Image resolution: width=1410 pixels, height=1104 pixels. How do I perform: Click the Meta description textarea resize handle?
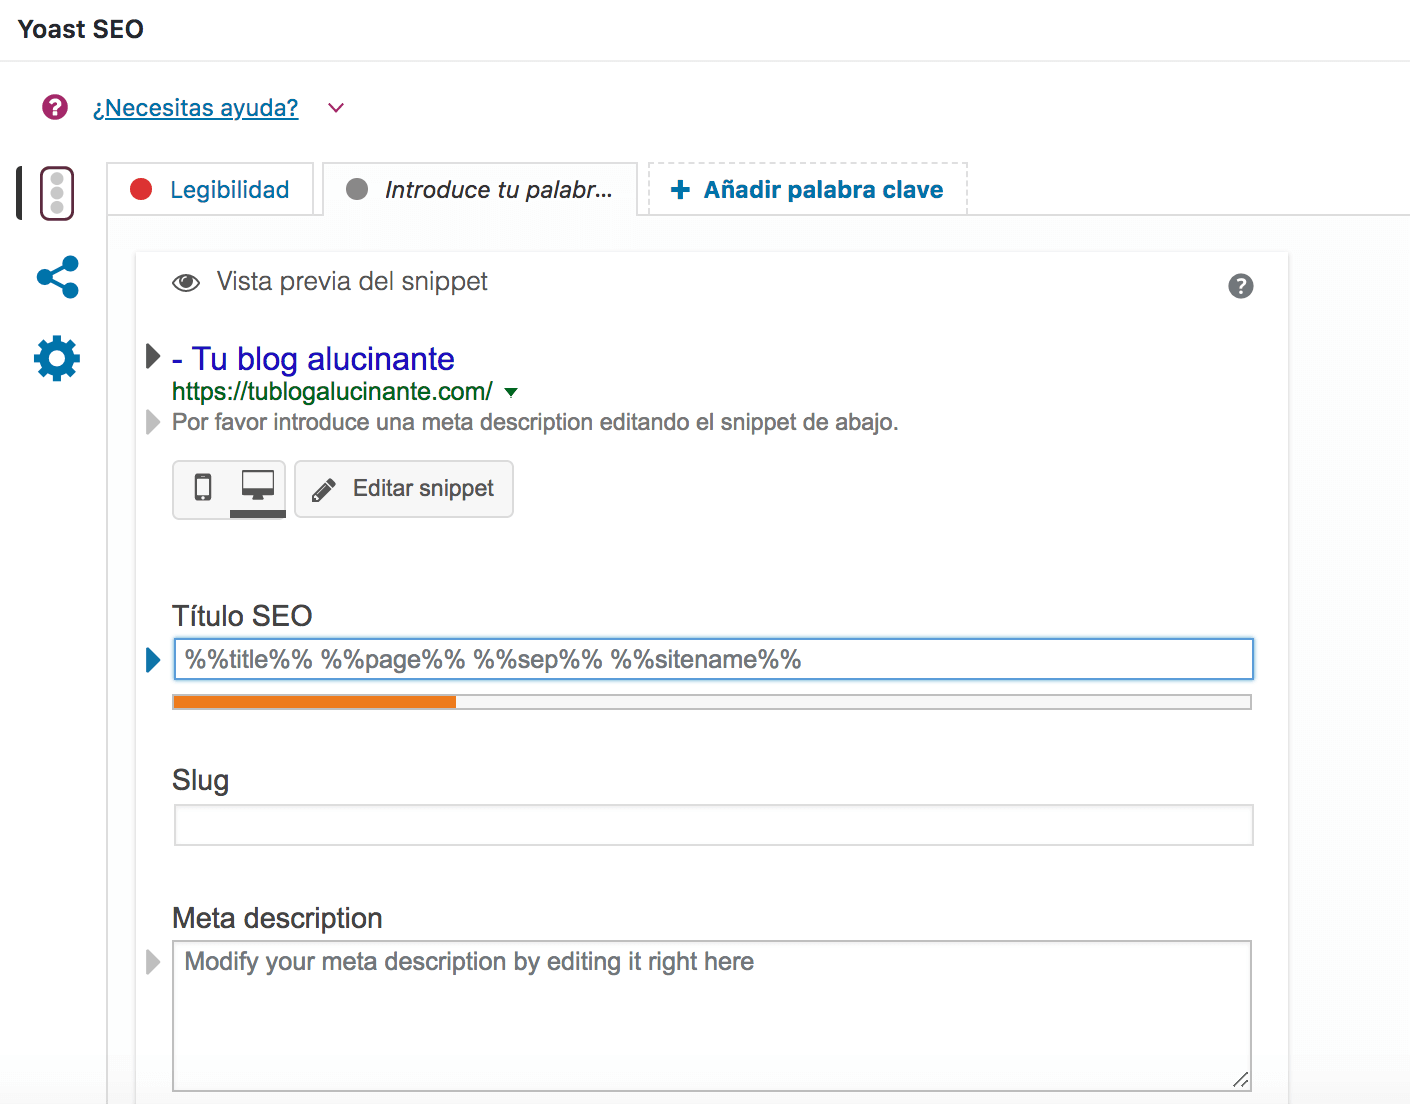pos(1240,1080)
